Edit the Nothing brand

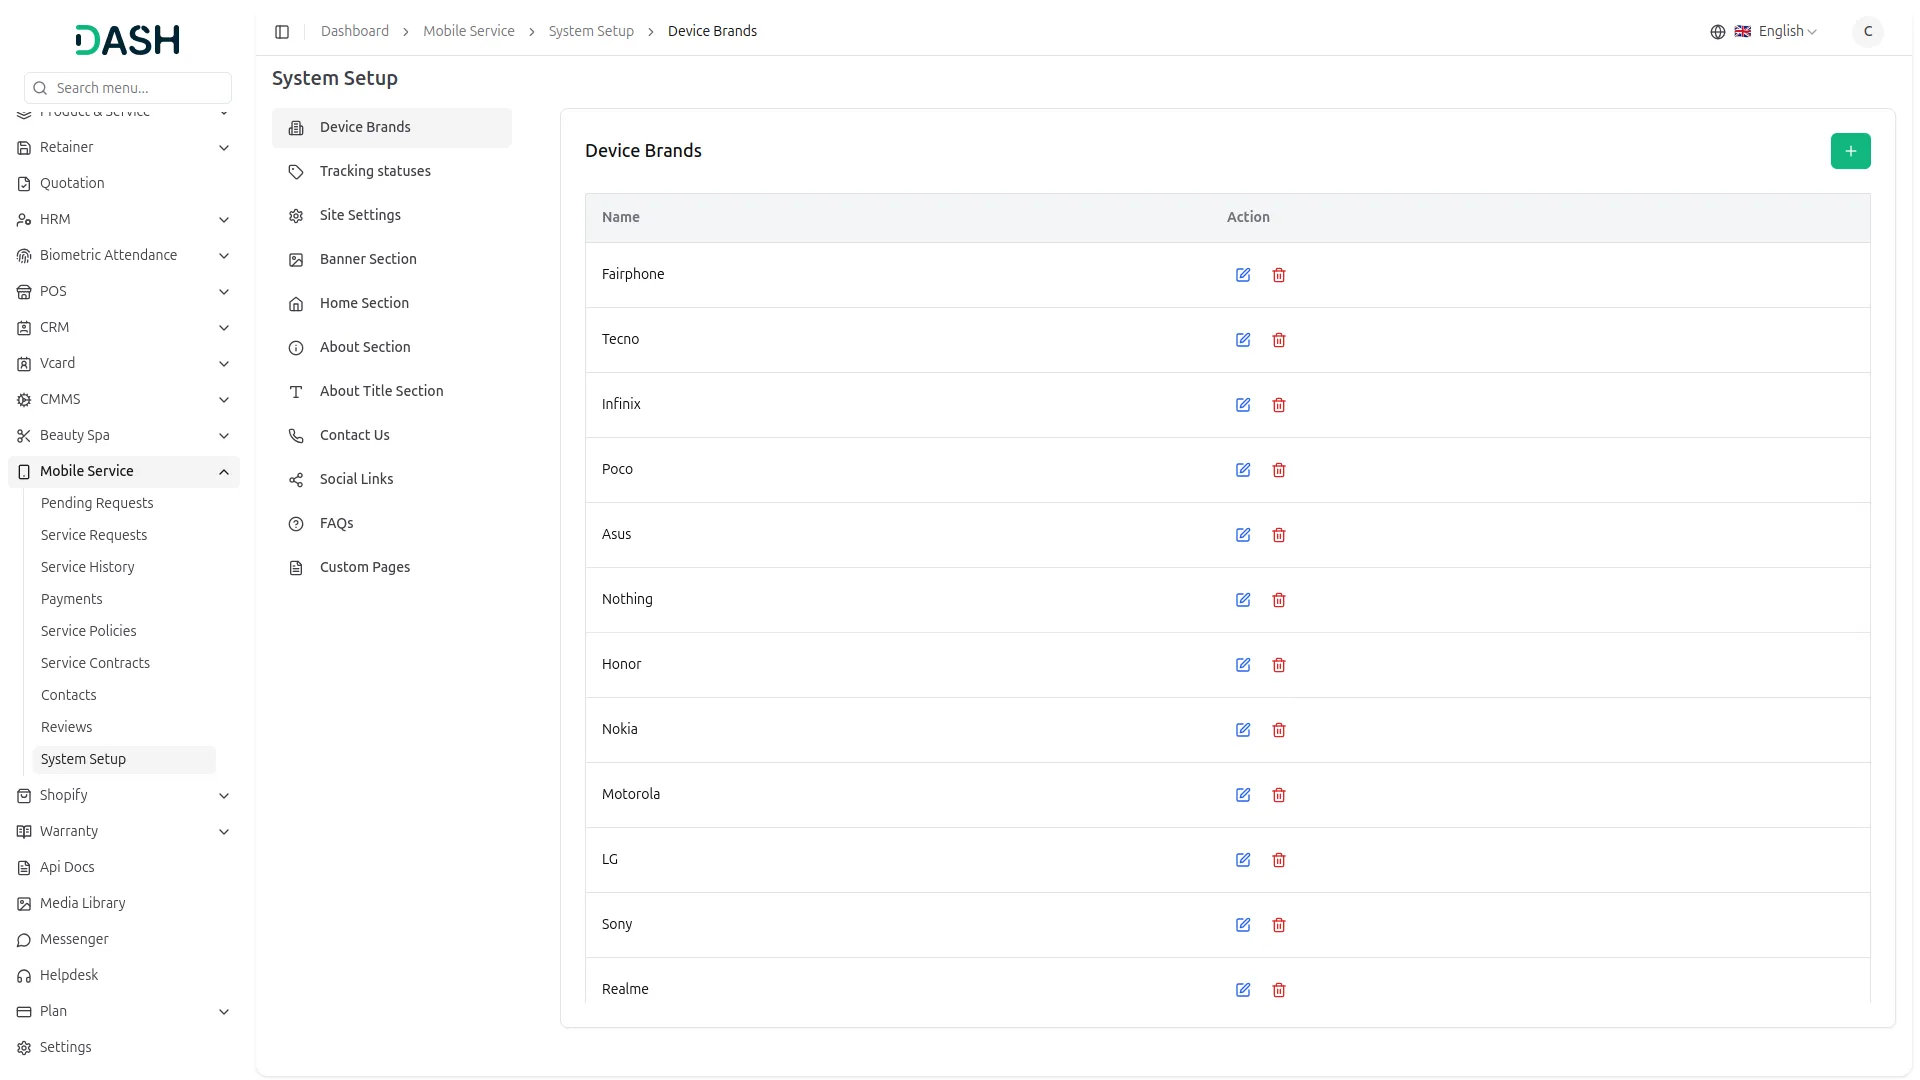click(x=1243, y=600)
